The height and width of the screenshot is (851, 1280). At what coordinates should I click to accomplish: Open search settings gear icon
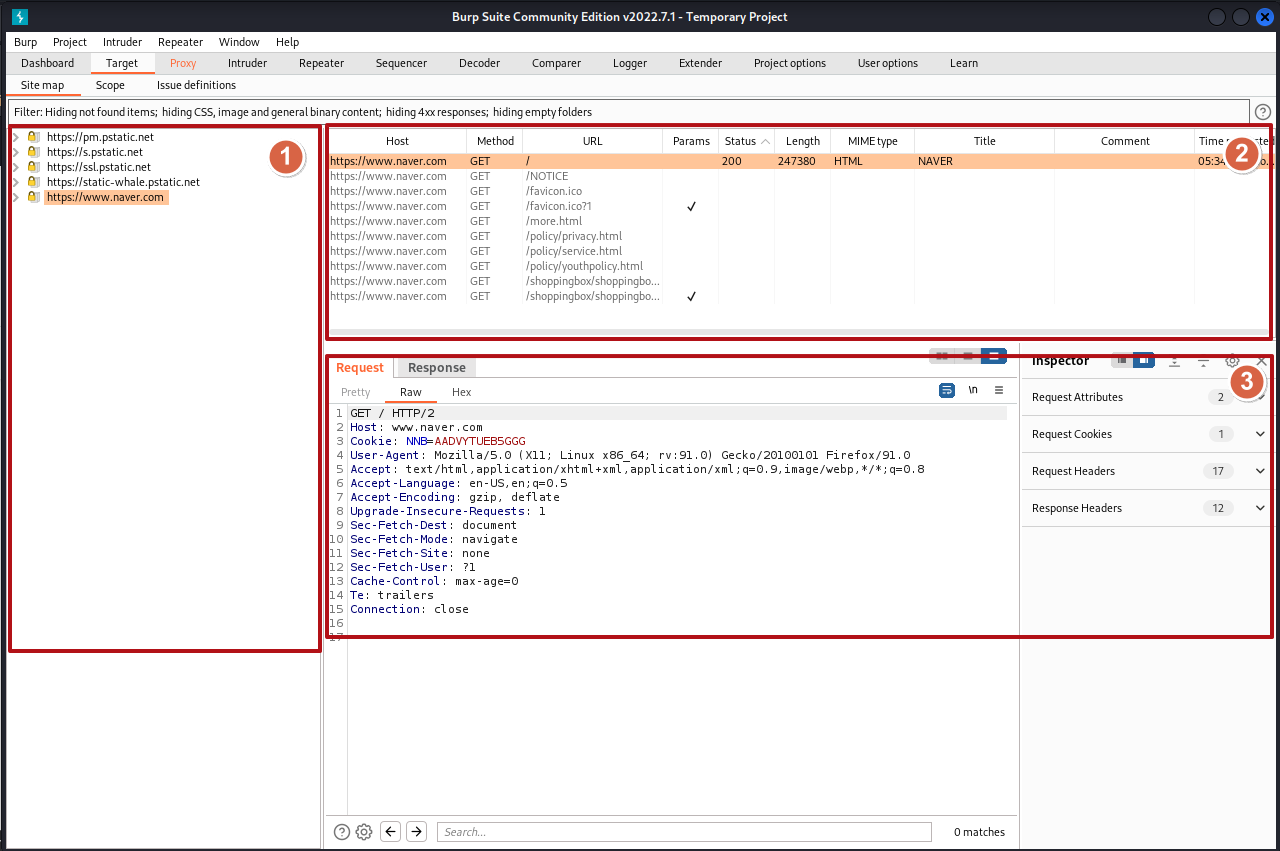click(364, 832)
